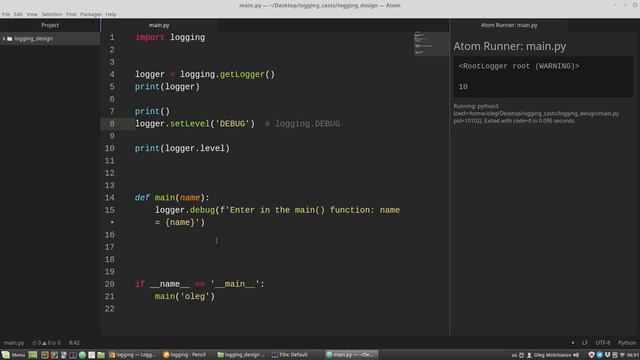
Task: Switch to the main.py editor tab
Action: click(x=159, y=25)
